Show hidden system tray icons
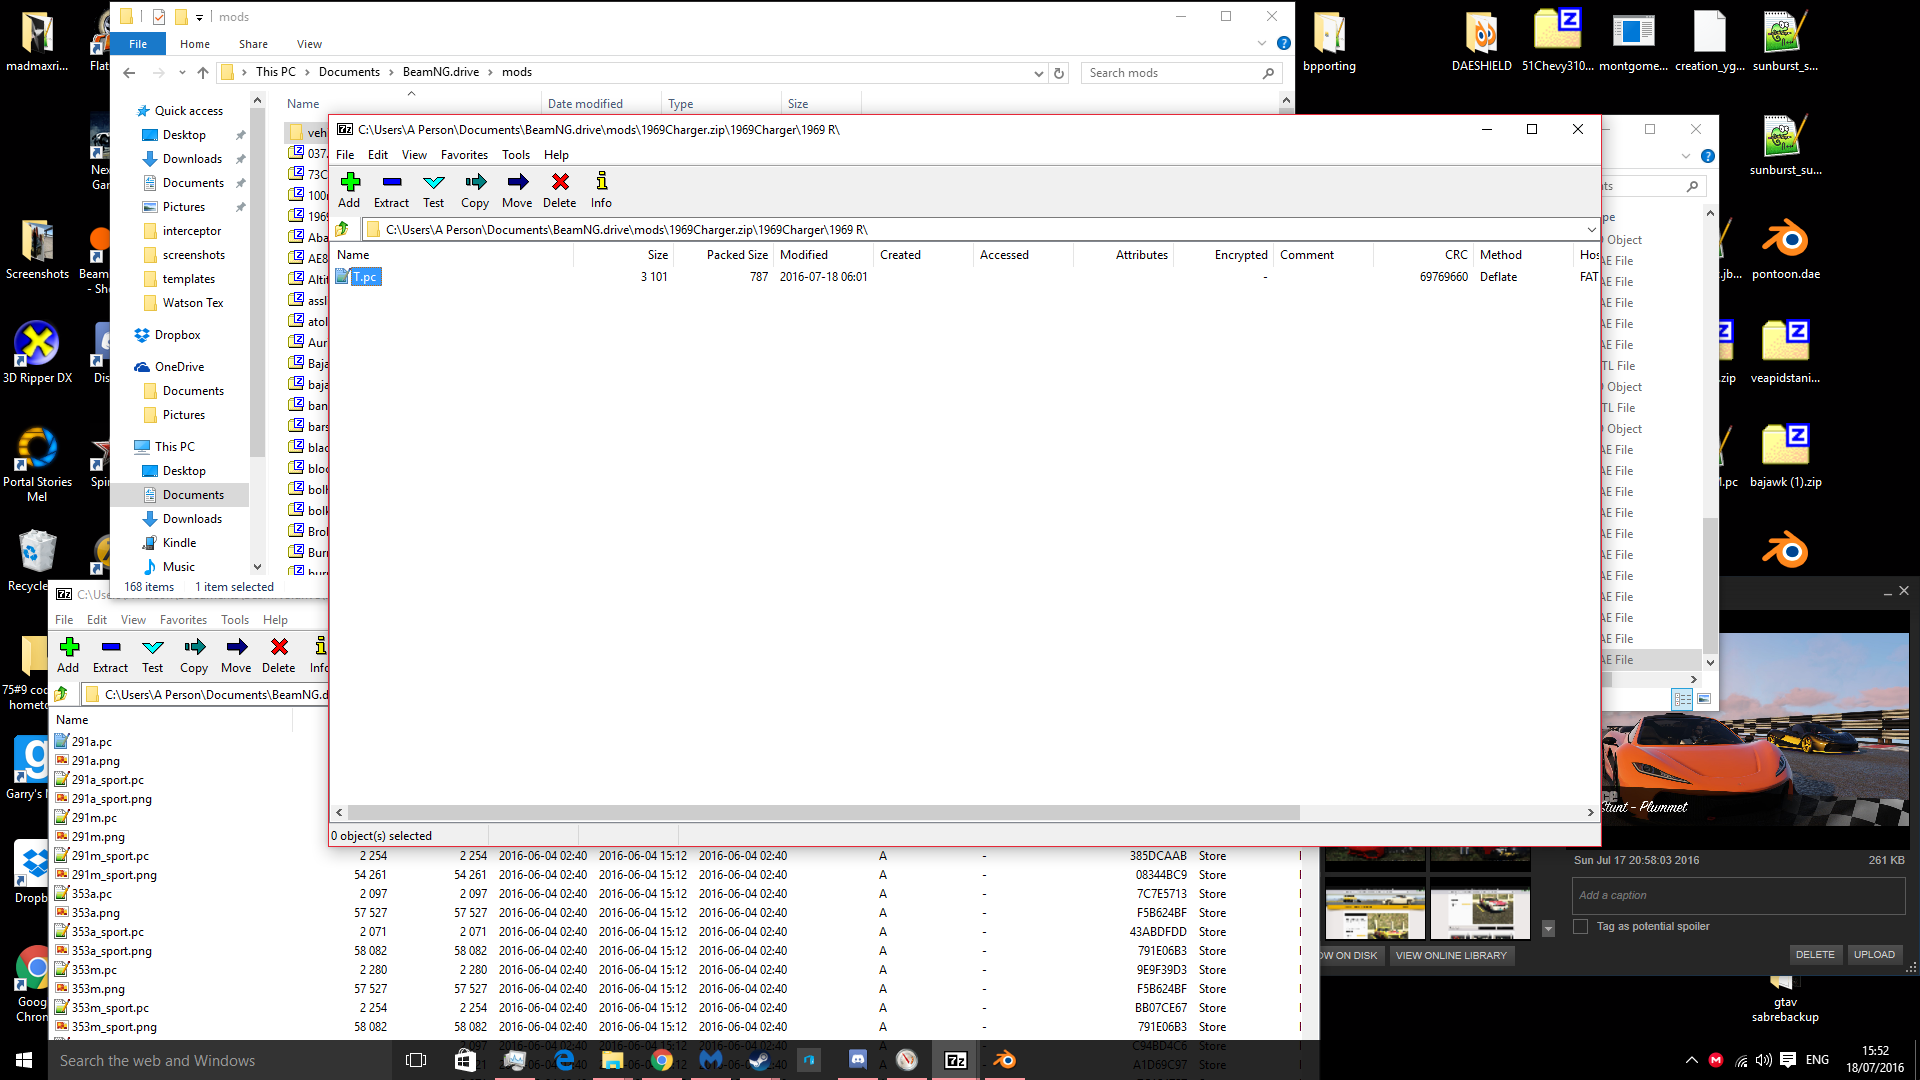This screenshot has height=1080, width=1920. click(x=1691, y=1060)
